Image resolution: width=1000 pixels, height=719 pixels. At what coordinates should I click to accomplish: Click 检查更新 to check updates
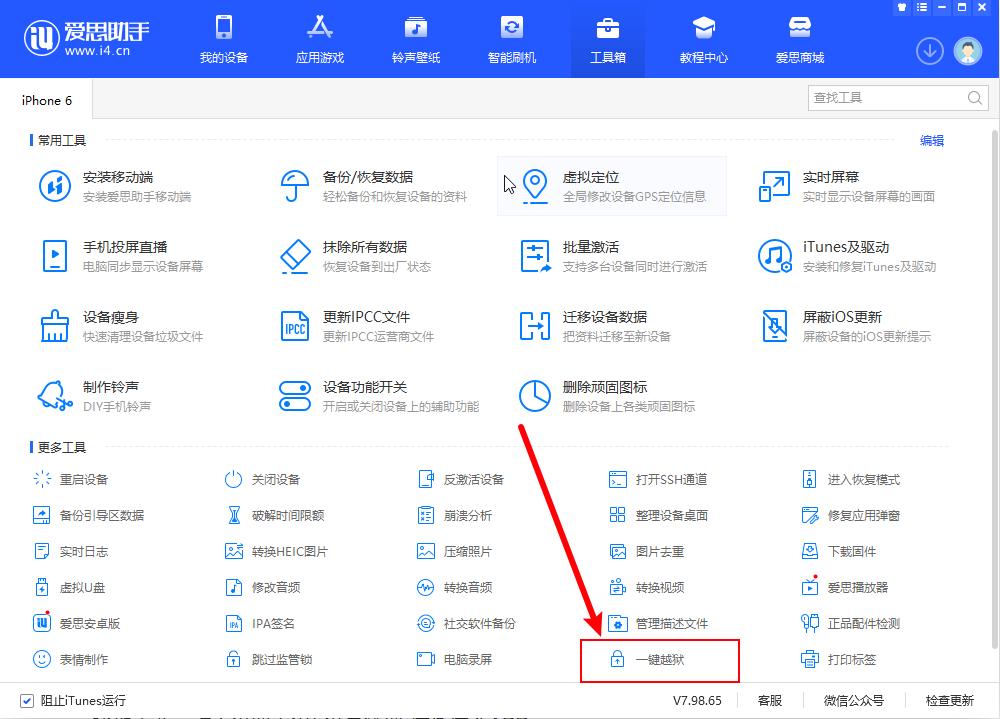950,702
